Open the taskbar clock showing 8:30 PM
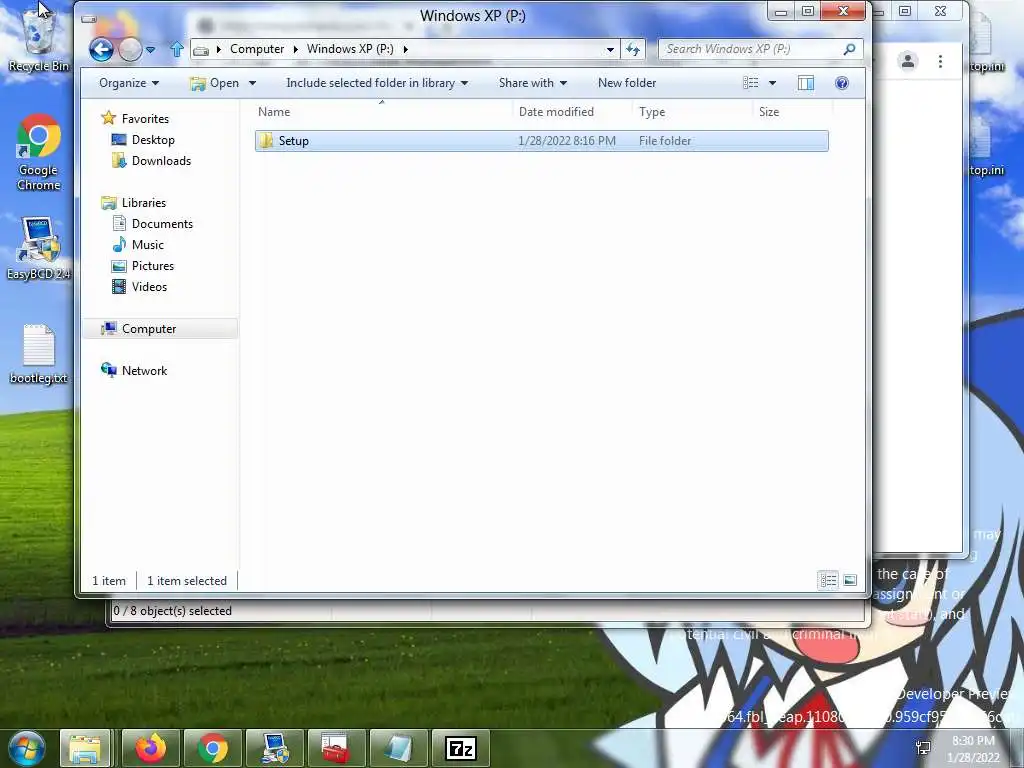This screenshot has width=1024, height=768. point(973,749)
